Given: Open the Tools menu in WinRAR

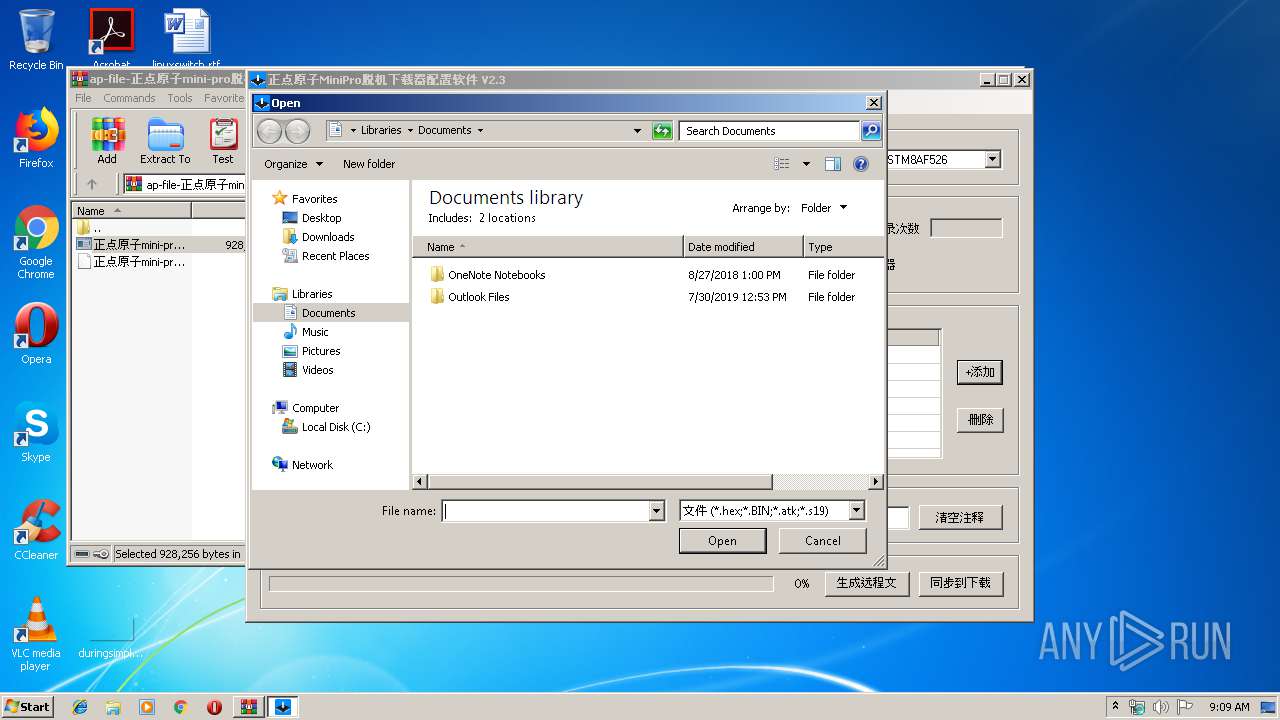Looking at the screenshot, I should point(180,98).
